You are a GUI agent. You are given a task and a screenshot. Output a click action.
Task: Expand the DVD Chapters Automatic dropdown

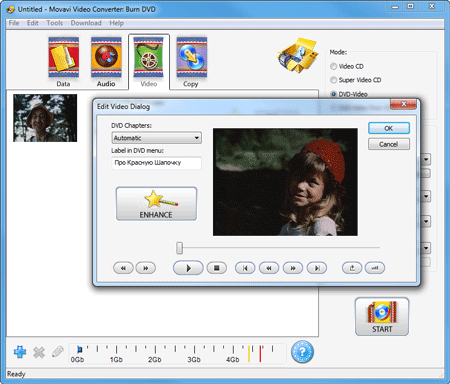pyautogui.click(x=156, y=138)
